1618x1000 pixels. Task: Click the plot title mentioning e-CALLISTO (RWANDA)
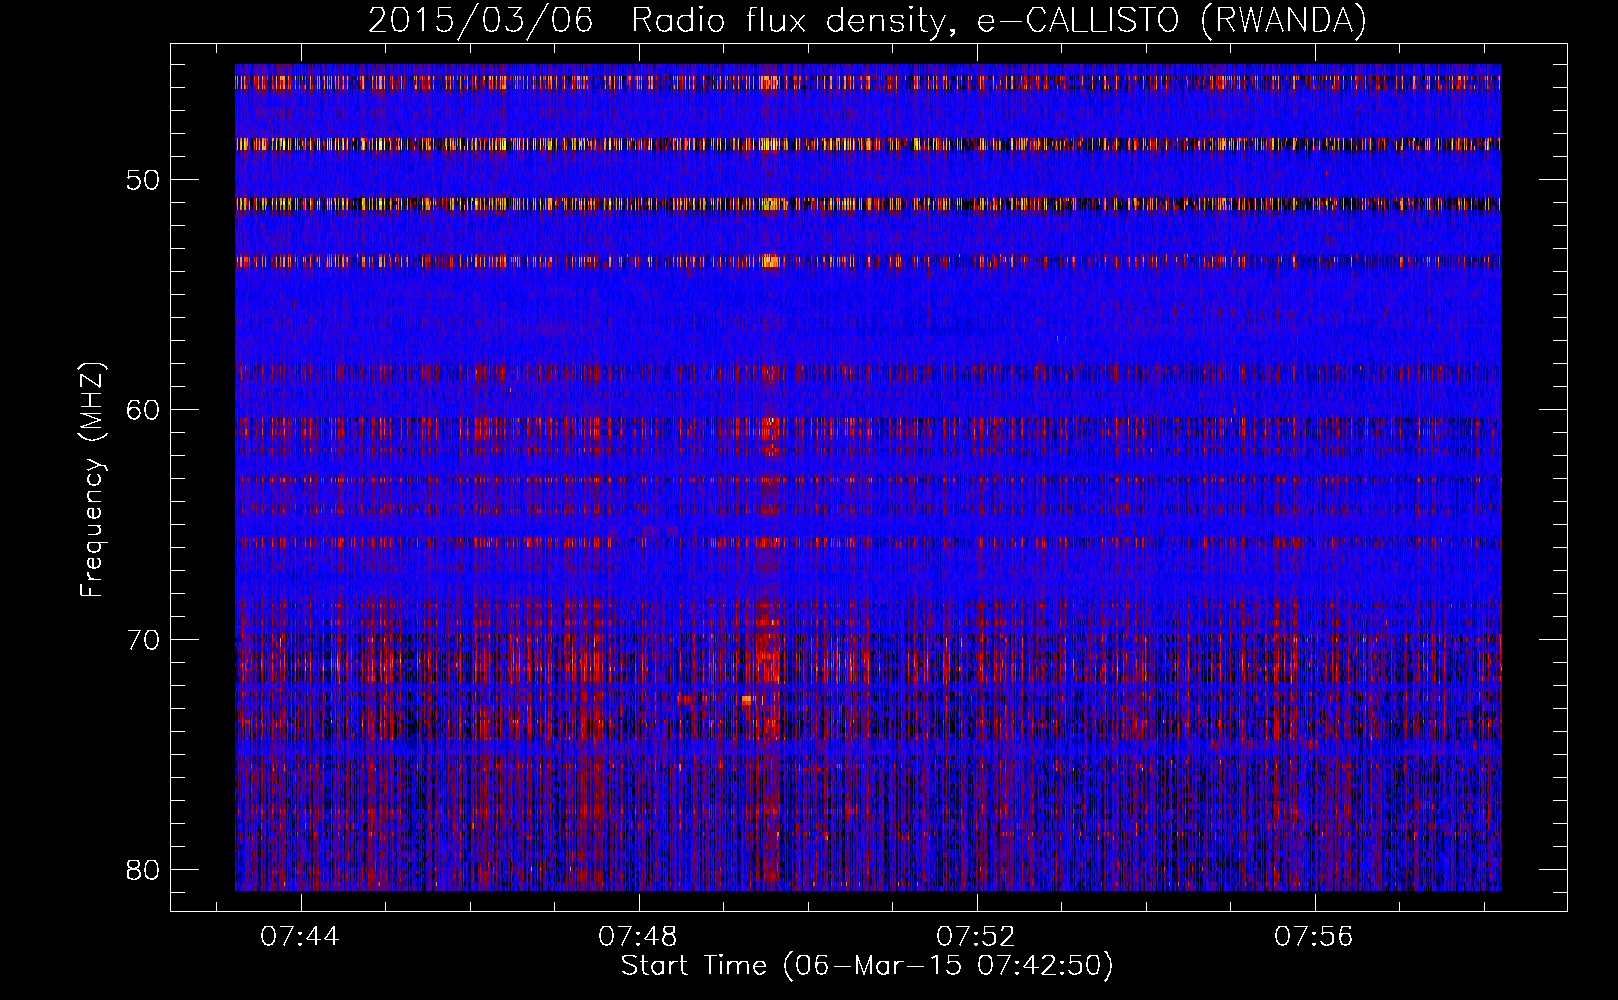(x=867, y=20)
